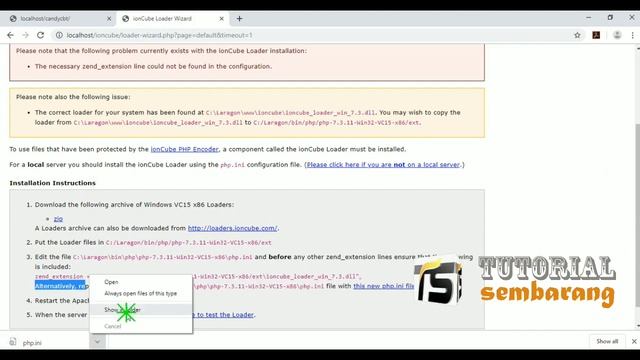Viewport: 640px width, 360px height.
Task: Bookmark this page with the star icon
Action: tap(577, 36)
